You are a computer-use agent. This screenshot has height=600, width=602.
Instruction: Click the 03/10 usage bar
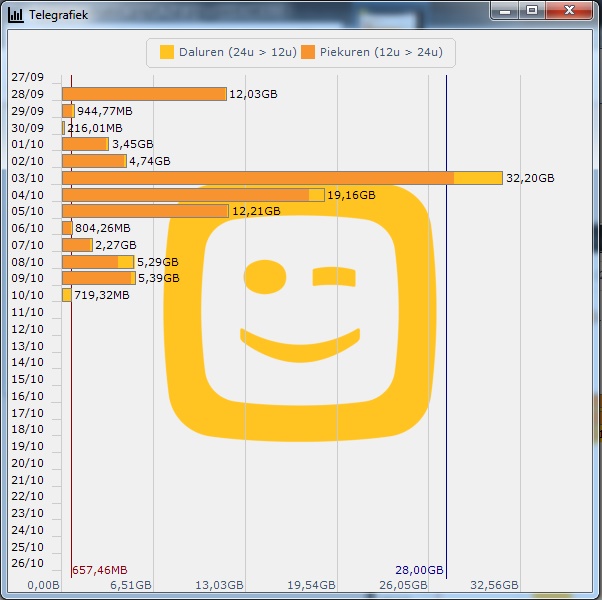[282, 178]
